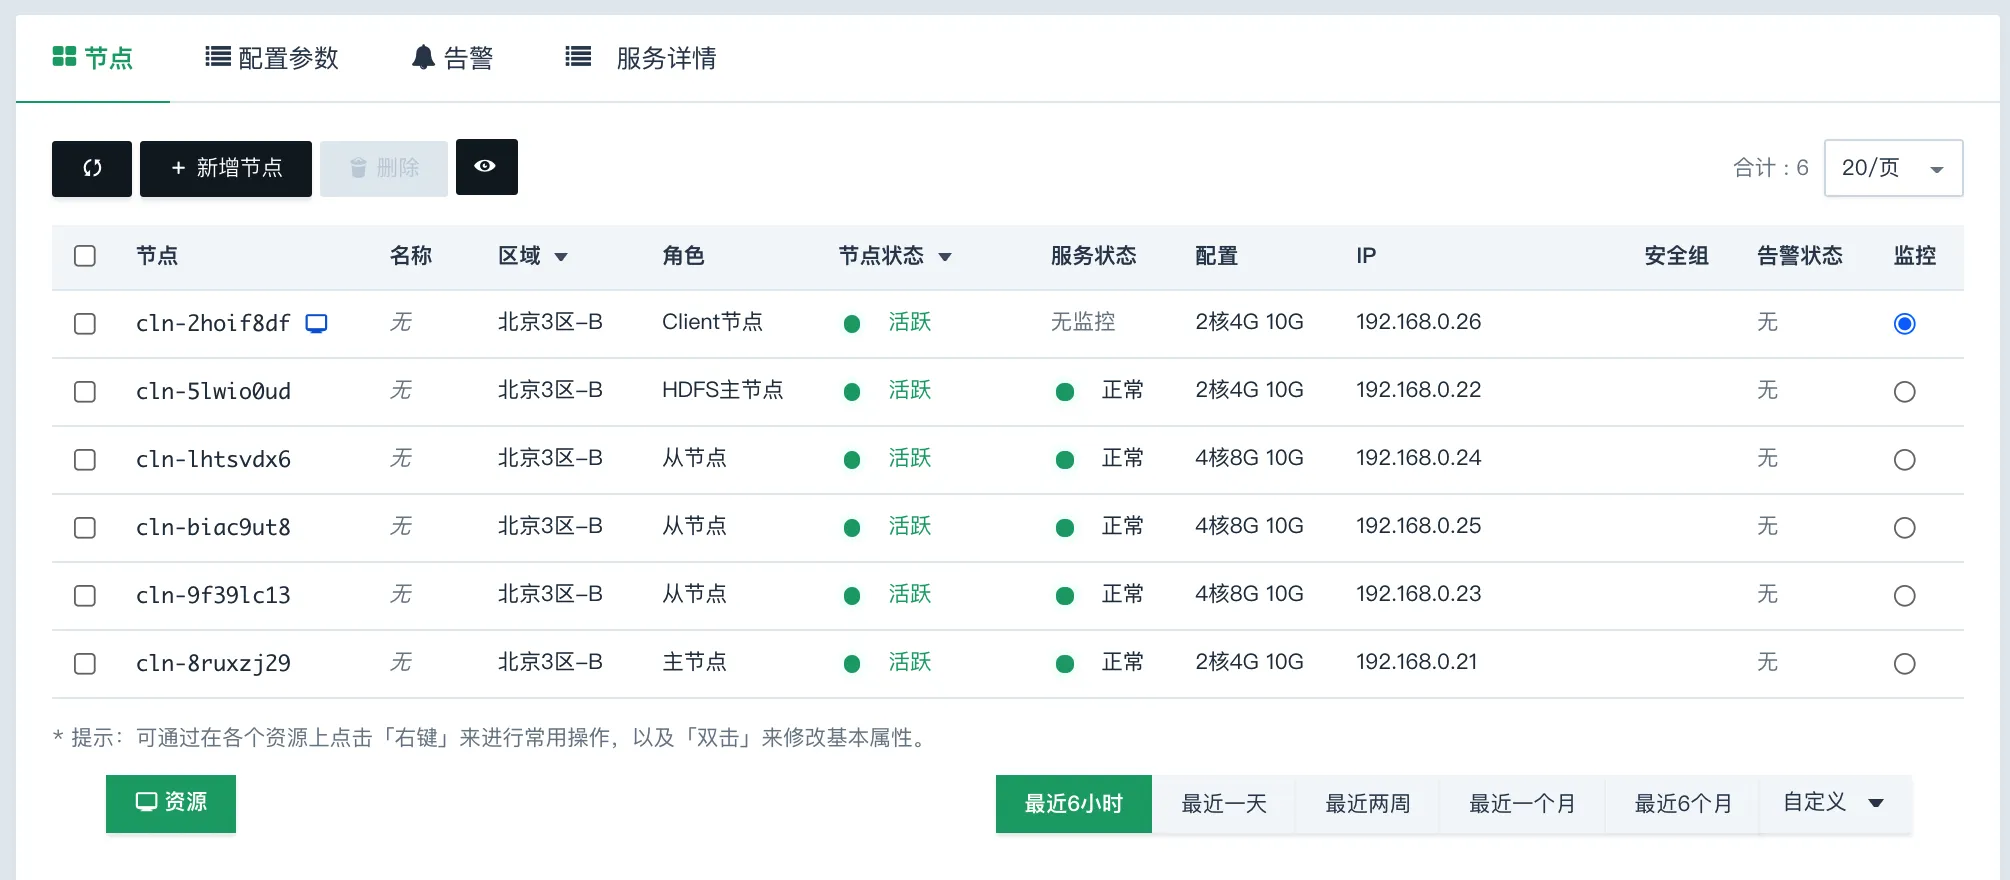
Task: Click node name cln-lhtsvdx6
Action: [213, 459]
